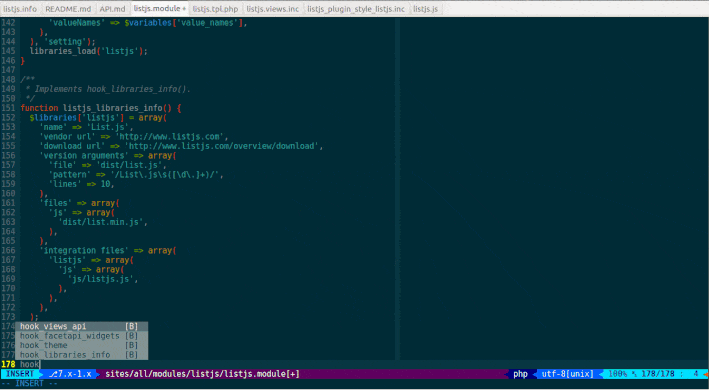Viewport: 709px width, 390px height.
Task: Open the API.md tab
Action: 112,9
